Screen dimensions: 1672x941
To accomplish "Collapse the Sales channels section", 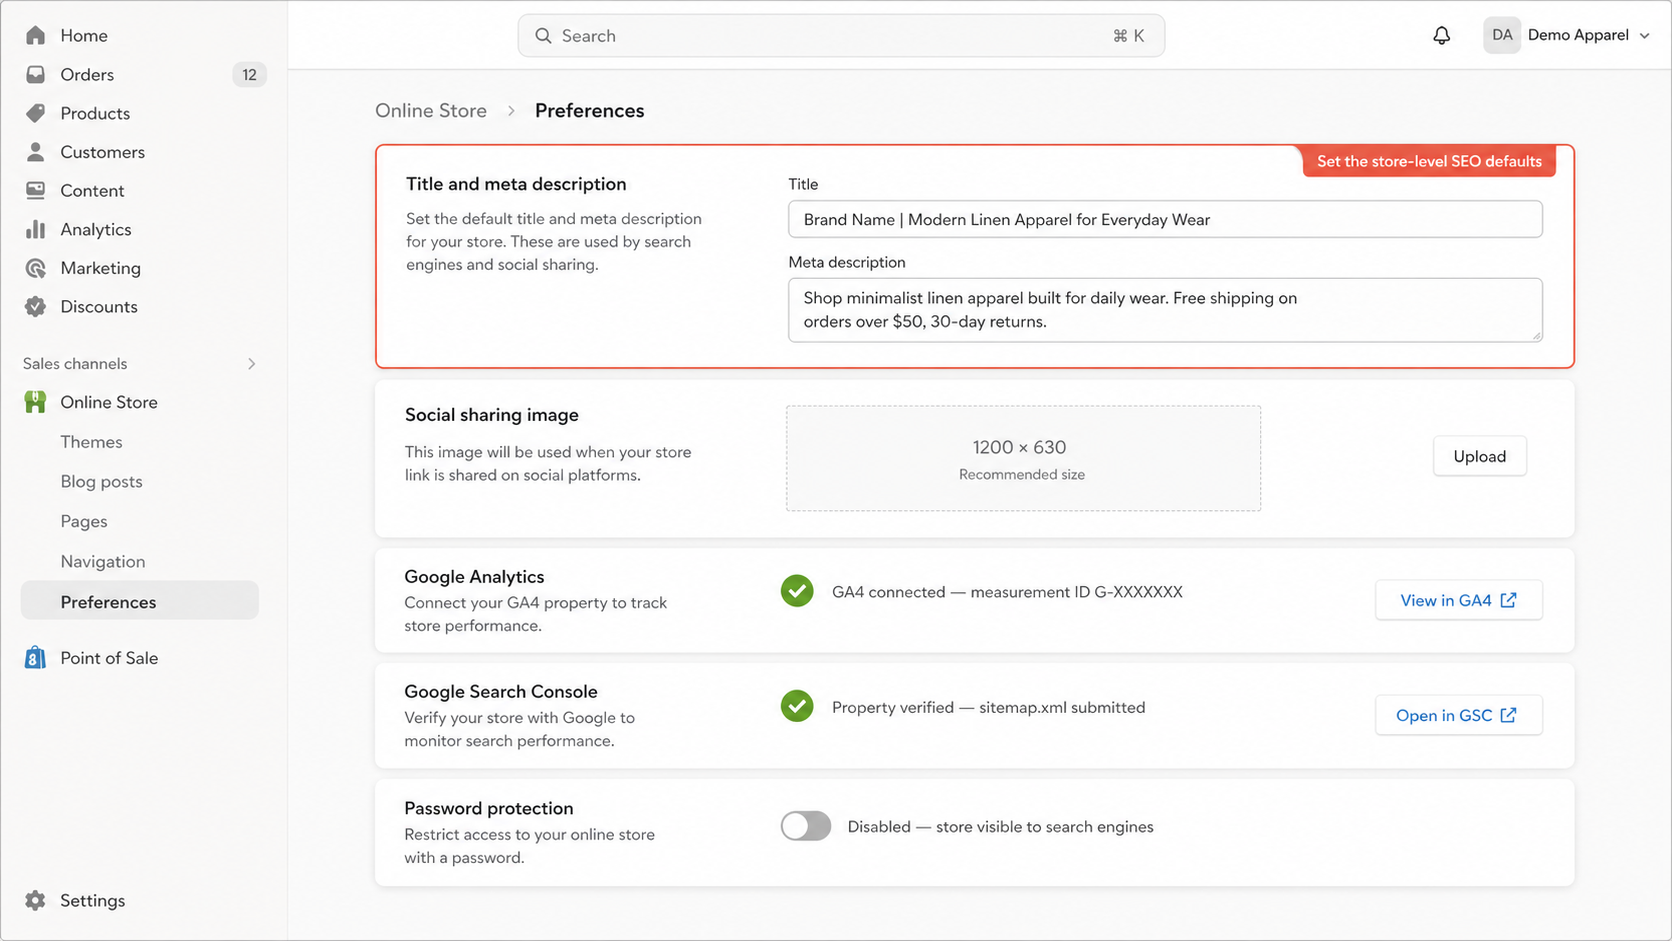I will point(252,363).
